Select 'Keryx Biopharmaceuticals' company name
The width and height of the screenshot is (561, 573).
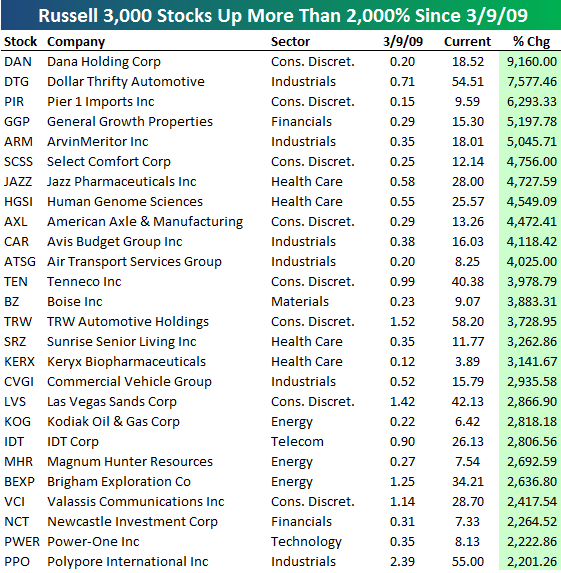(x=126, y=362)
